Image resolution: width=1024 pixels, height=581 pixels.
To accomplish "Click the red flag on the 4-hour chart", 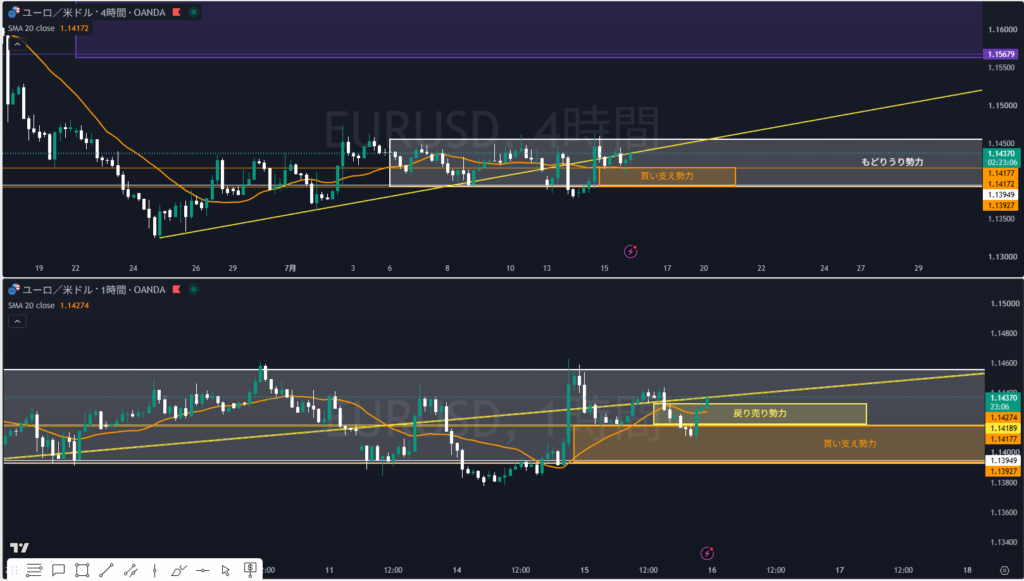I will point(176,12).
